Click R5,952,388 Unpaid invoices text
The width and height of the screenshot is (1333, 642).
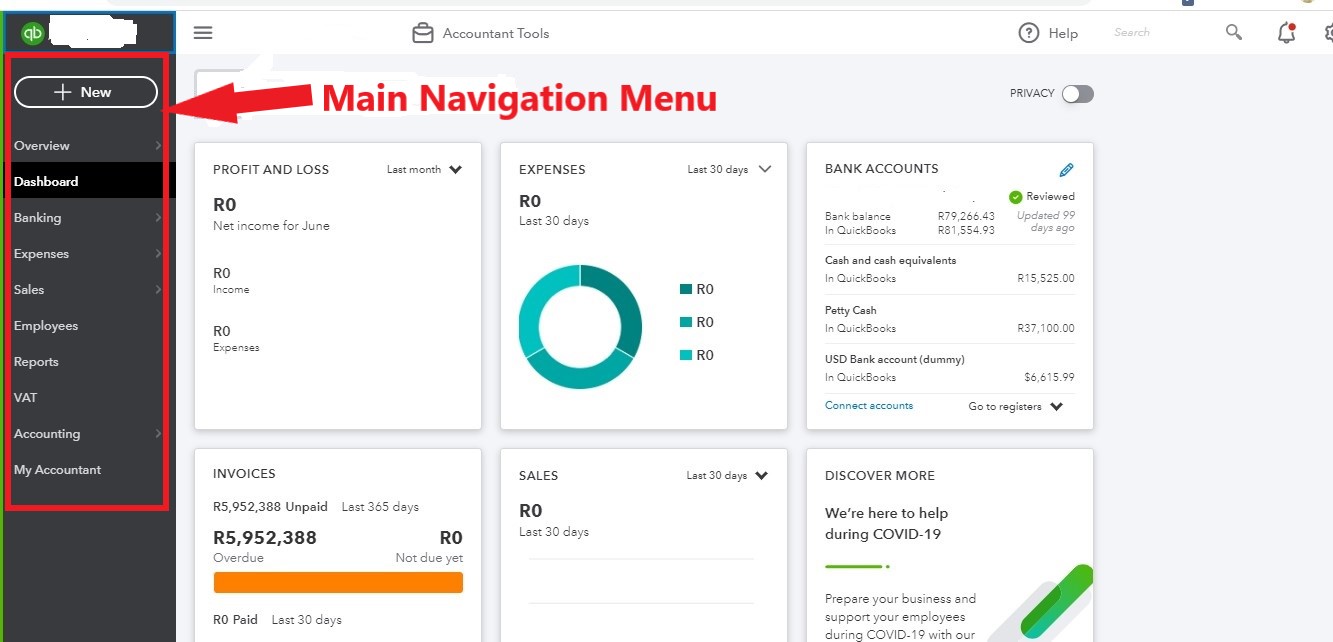click(x=270, y=507)
